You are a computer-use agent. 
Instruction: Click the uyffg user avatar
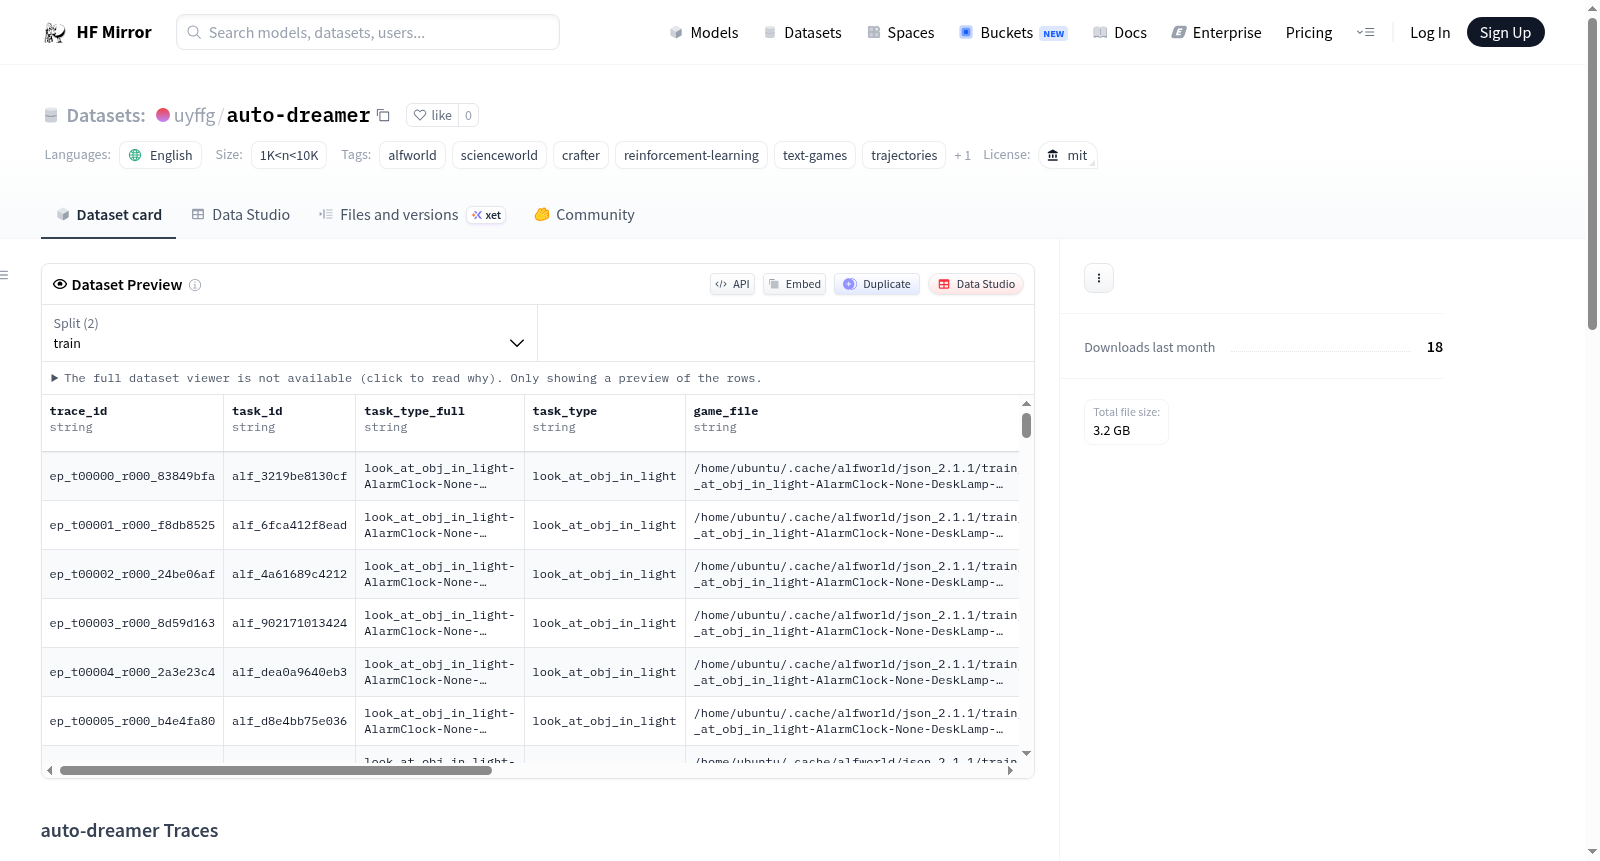163,115
